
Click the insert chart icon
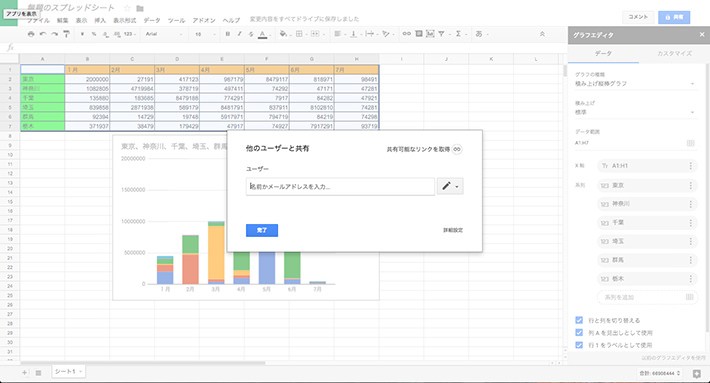[x=430, y=34]
